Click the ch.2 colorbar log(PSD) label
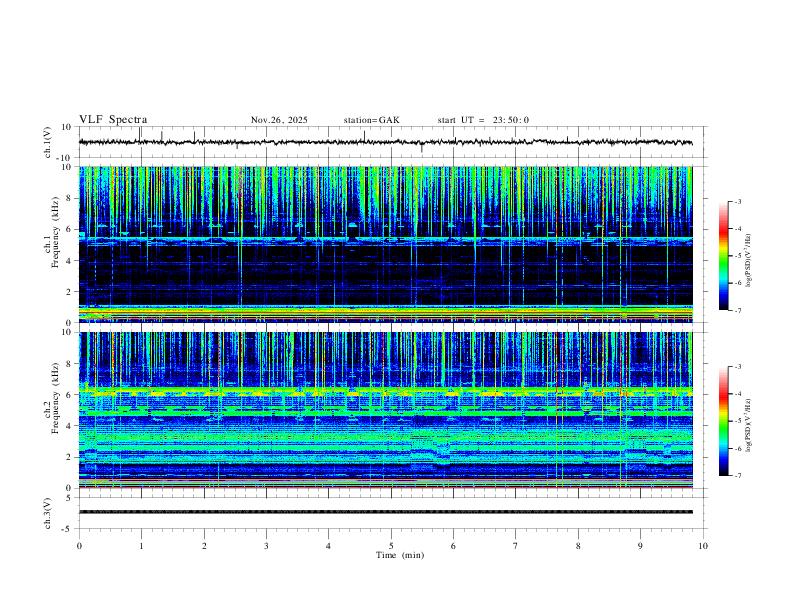The height and width of the screenshot is (612, 792). coord(749,426)
